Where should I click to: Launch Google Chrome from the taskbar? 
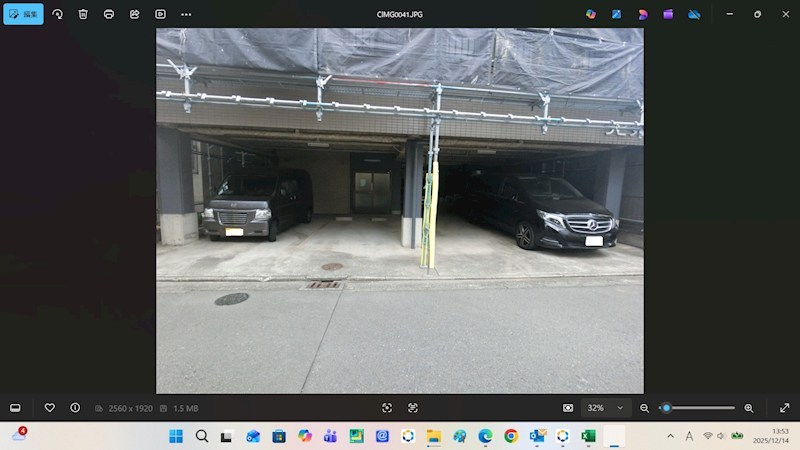(511, 436)
